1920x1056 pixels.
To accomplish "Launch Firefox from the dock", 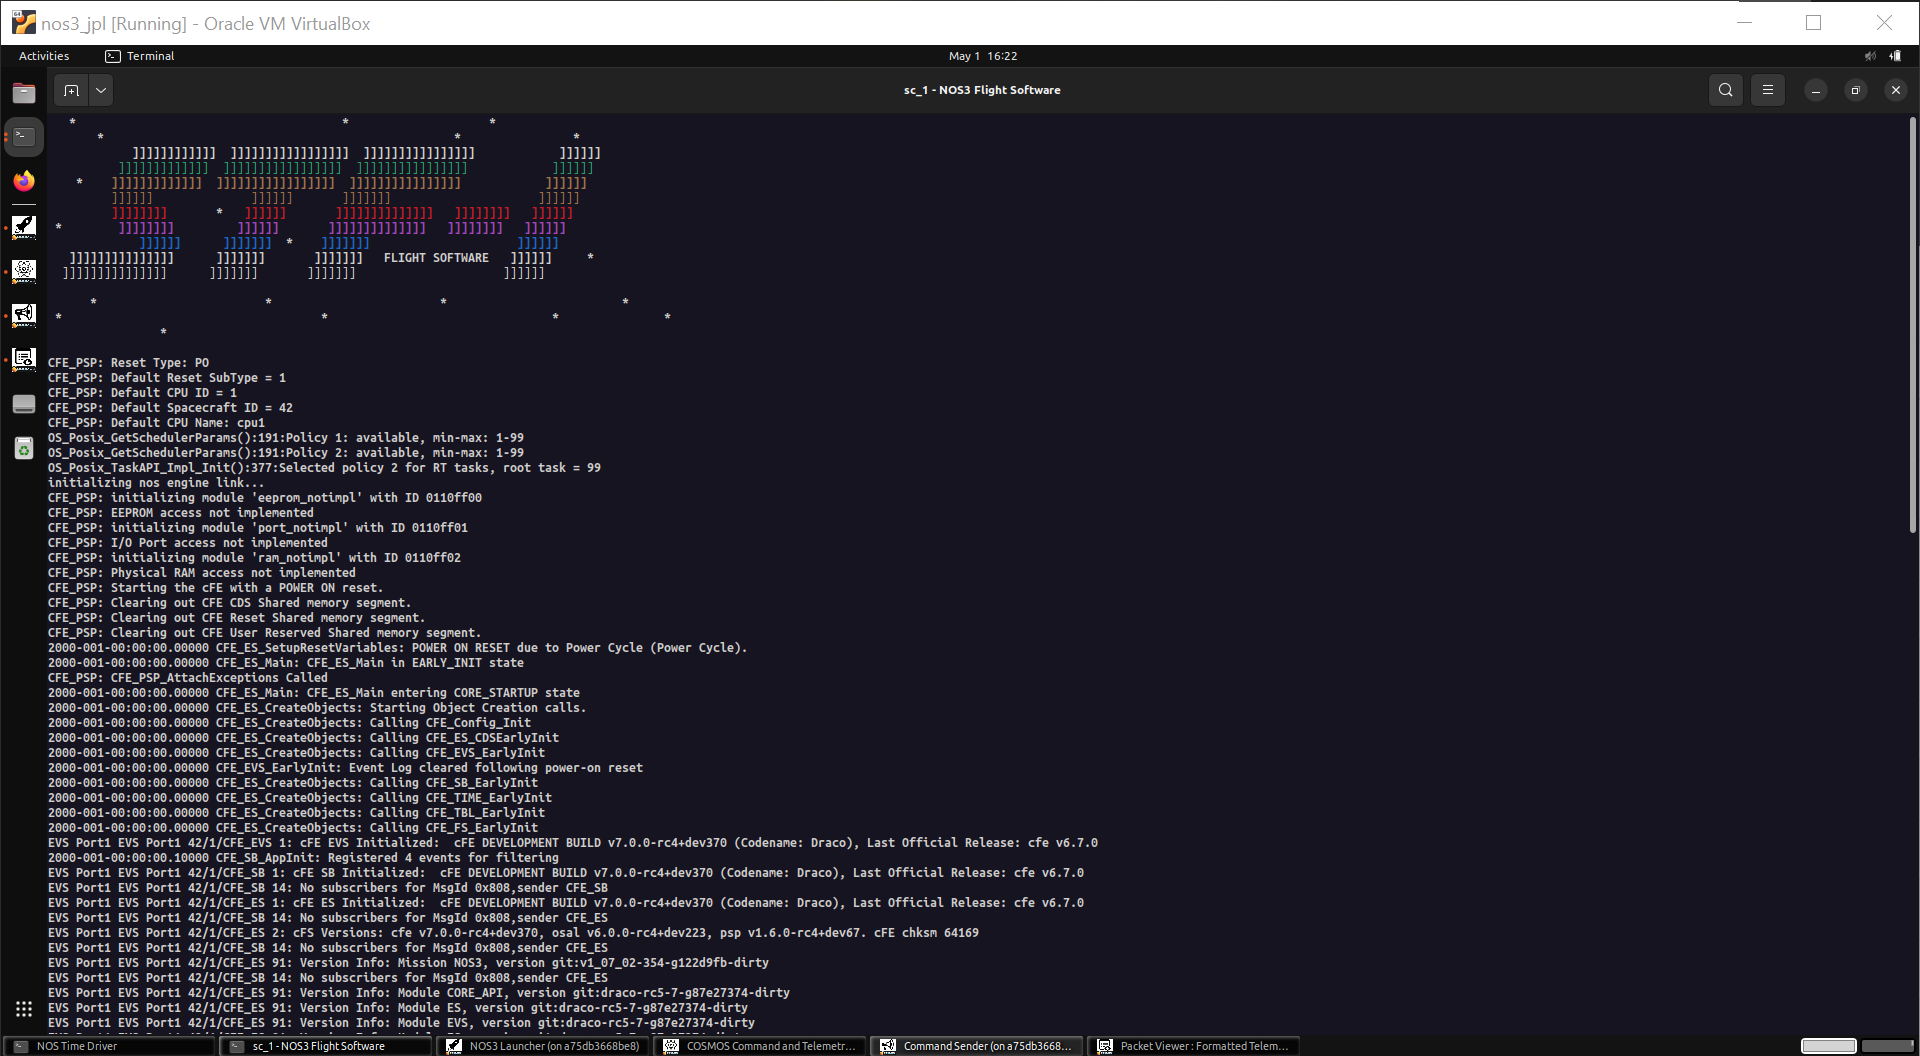I will pyautogui.click(x=24, y=181).
